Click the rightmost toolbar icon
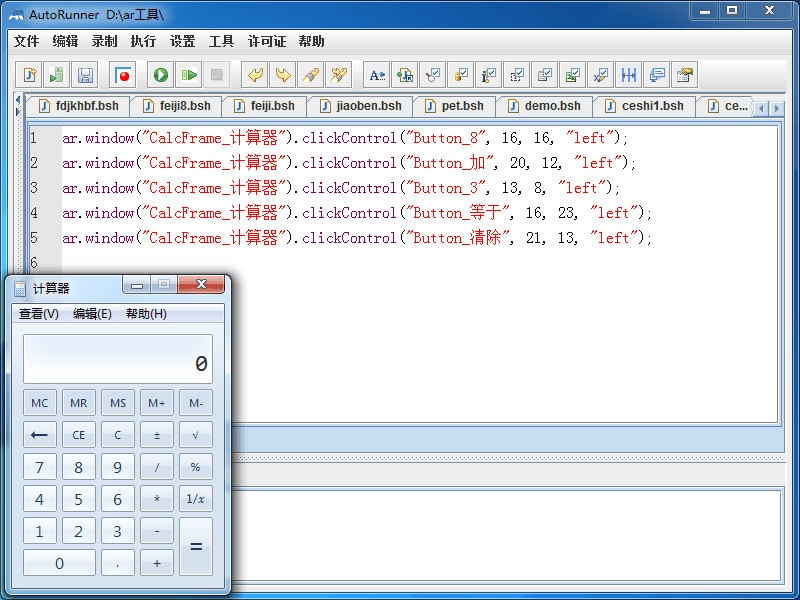This screenshot has width=800, height=600. 685,75
